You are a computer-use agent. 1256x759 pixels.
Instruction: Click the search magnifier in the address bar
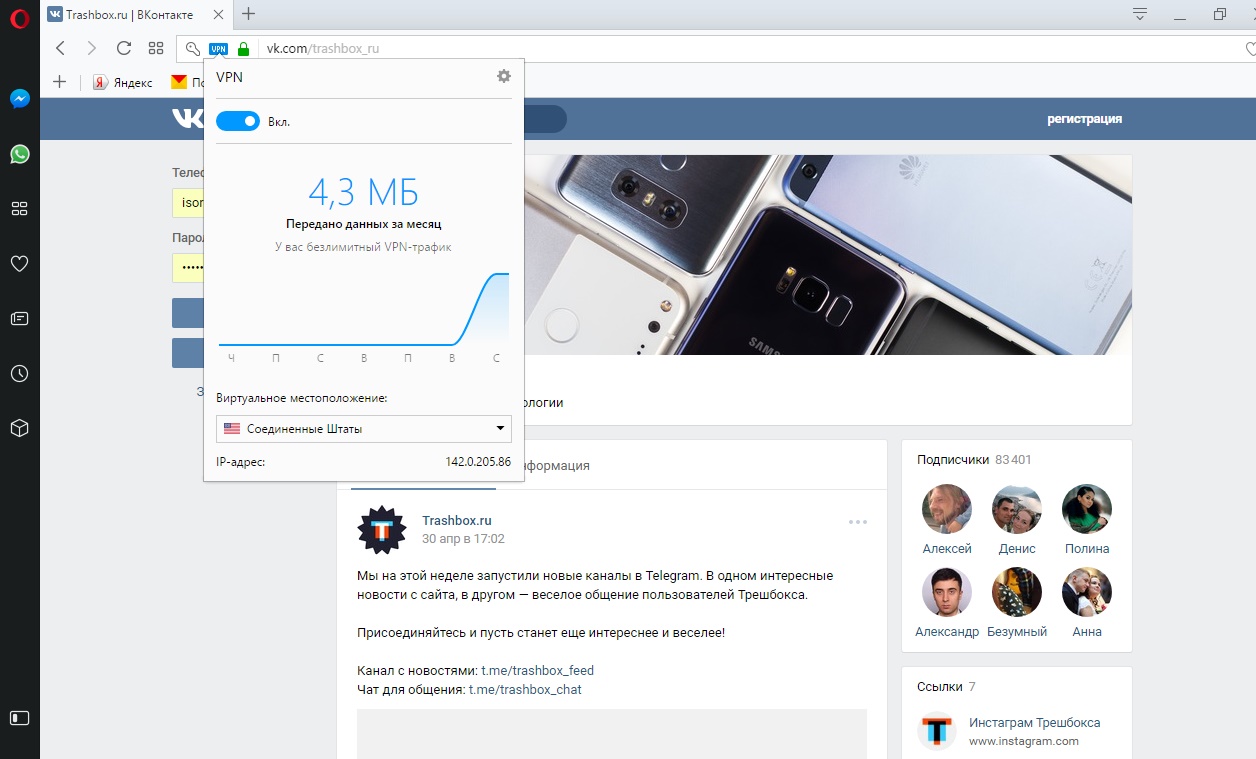coord(193,48)
